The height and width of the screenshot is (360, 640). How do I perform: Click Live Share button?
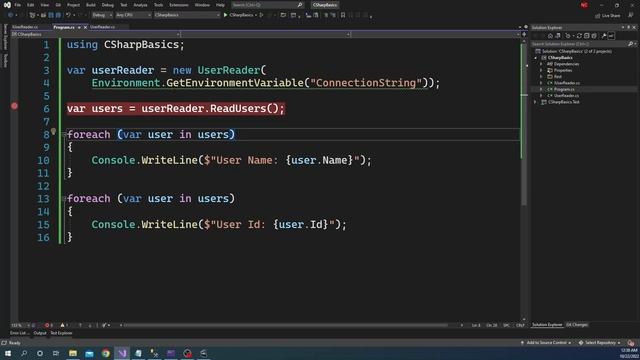[x=607, y=16]
